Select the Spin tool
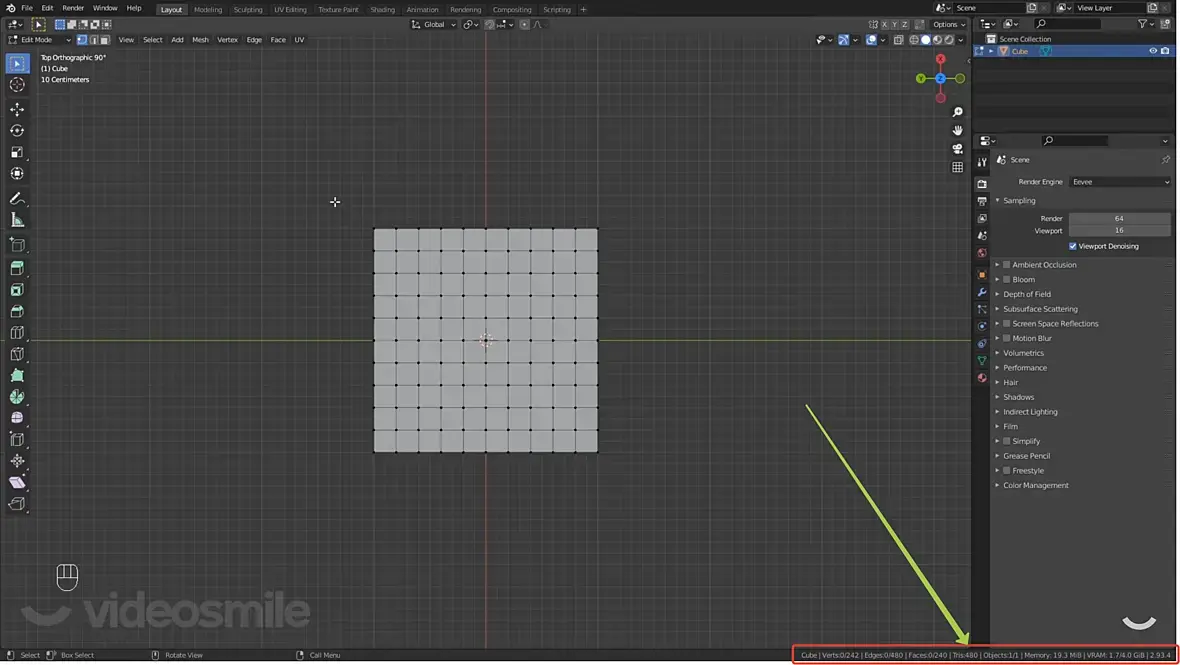This screenshot has height=665, width=1180. (x=17, y=396)
